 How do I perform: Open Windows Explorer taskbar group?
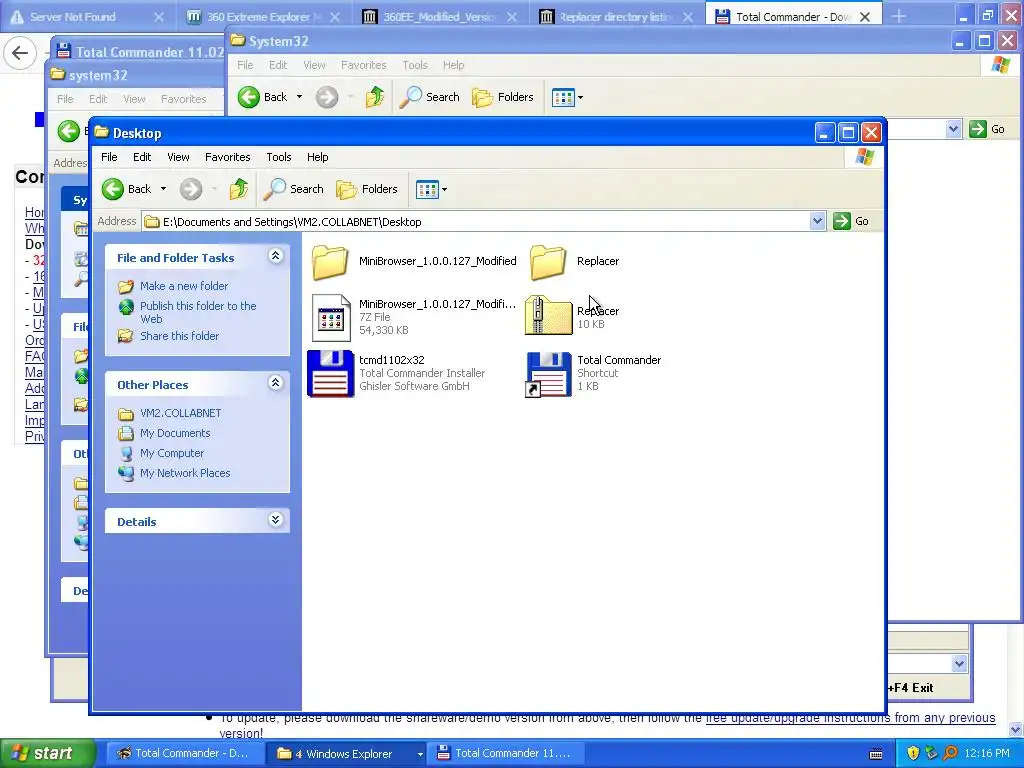(x=344, y=754)
